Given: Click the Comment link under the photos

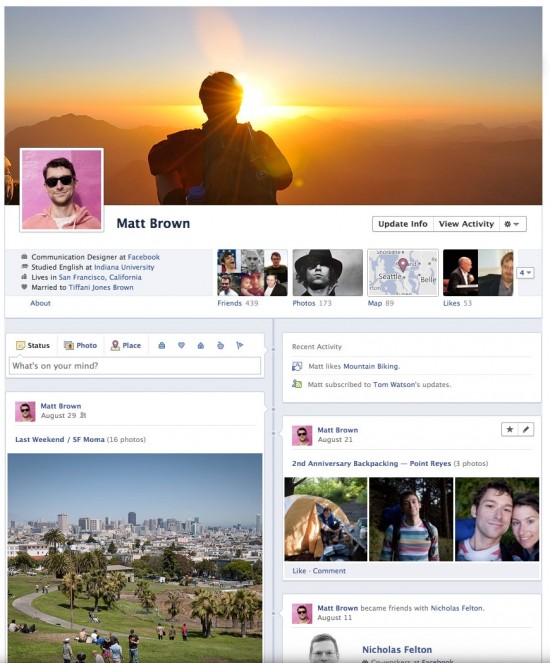Looking at the screenshot, I should coord(329,571).
